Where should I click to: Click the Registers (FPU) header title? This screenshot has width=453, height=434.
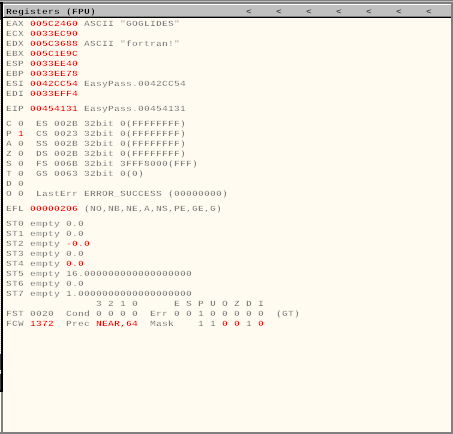pyautogui.click(x=51, y=12)
